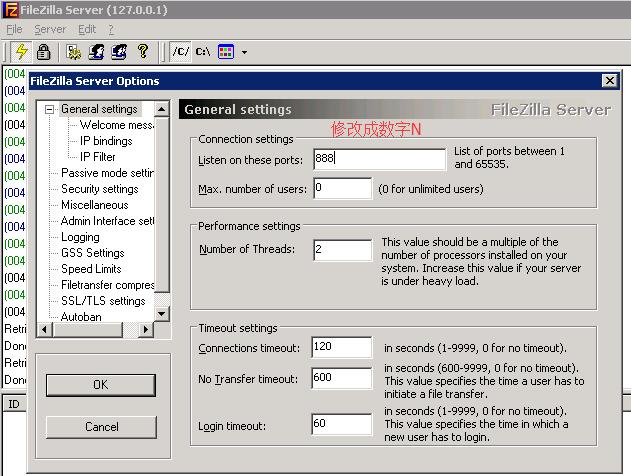Select SSL/TLS settings tree item
The height and width of the screenshot is (476, 631).
(x=103, y=301)
